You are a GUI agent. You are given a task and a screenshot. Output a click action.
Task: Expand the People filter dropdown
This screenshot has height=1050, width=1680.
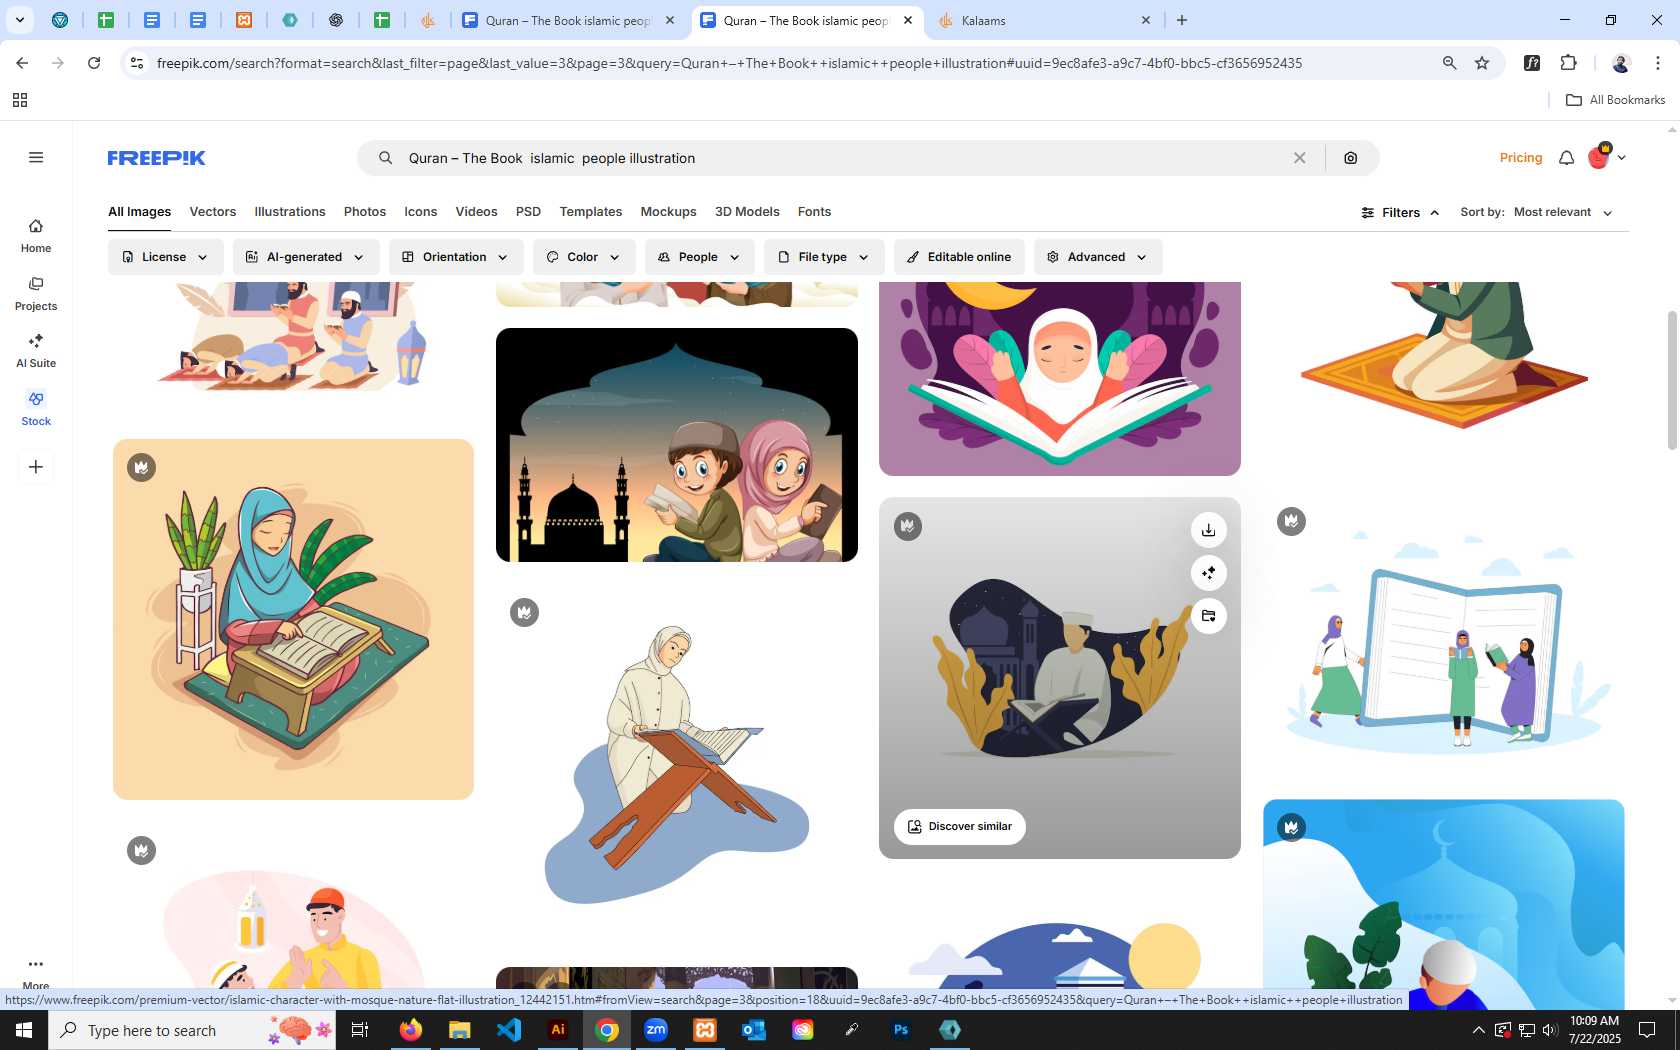coord(699,257)
